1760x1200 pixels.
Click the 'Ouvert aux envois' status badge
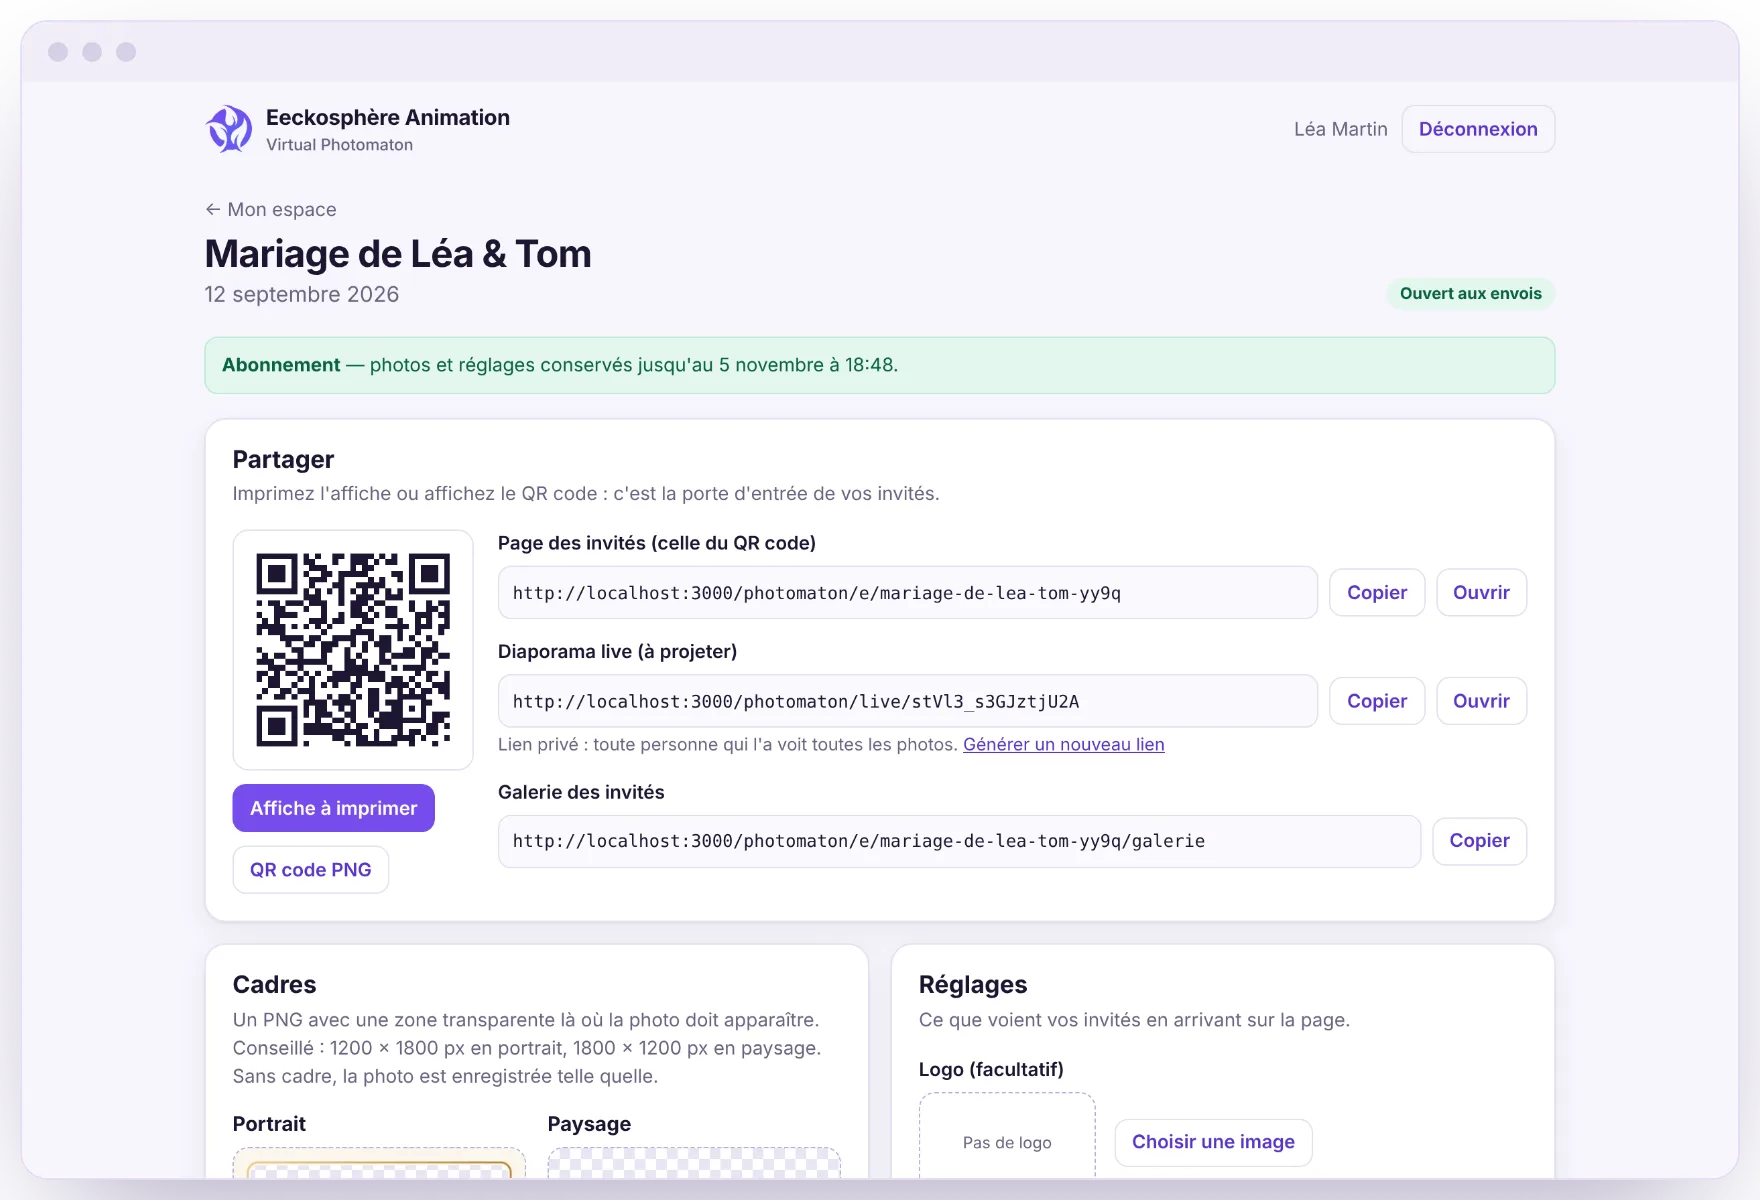1470,293
